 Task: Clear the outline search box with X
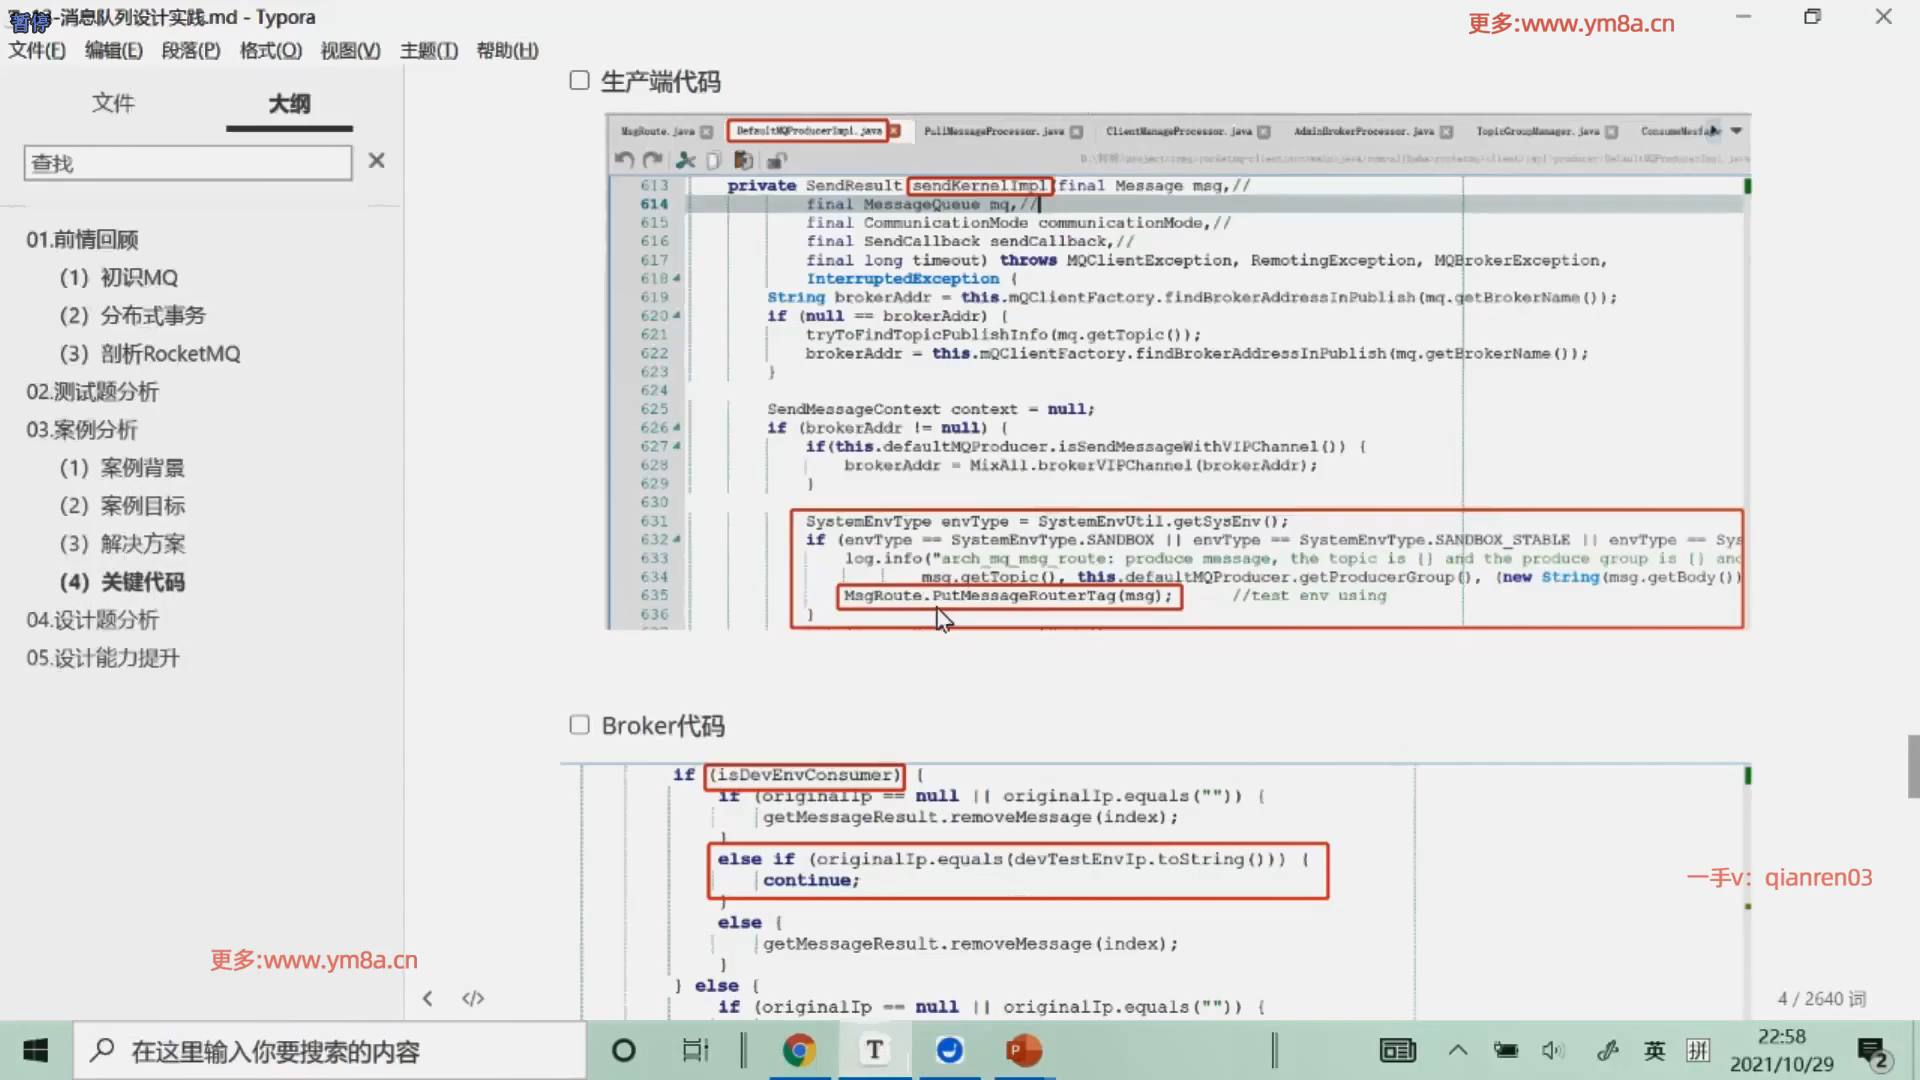click(376, 161)
